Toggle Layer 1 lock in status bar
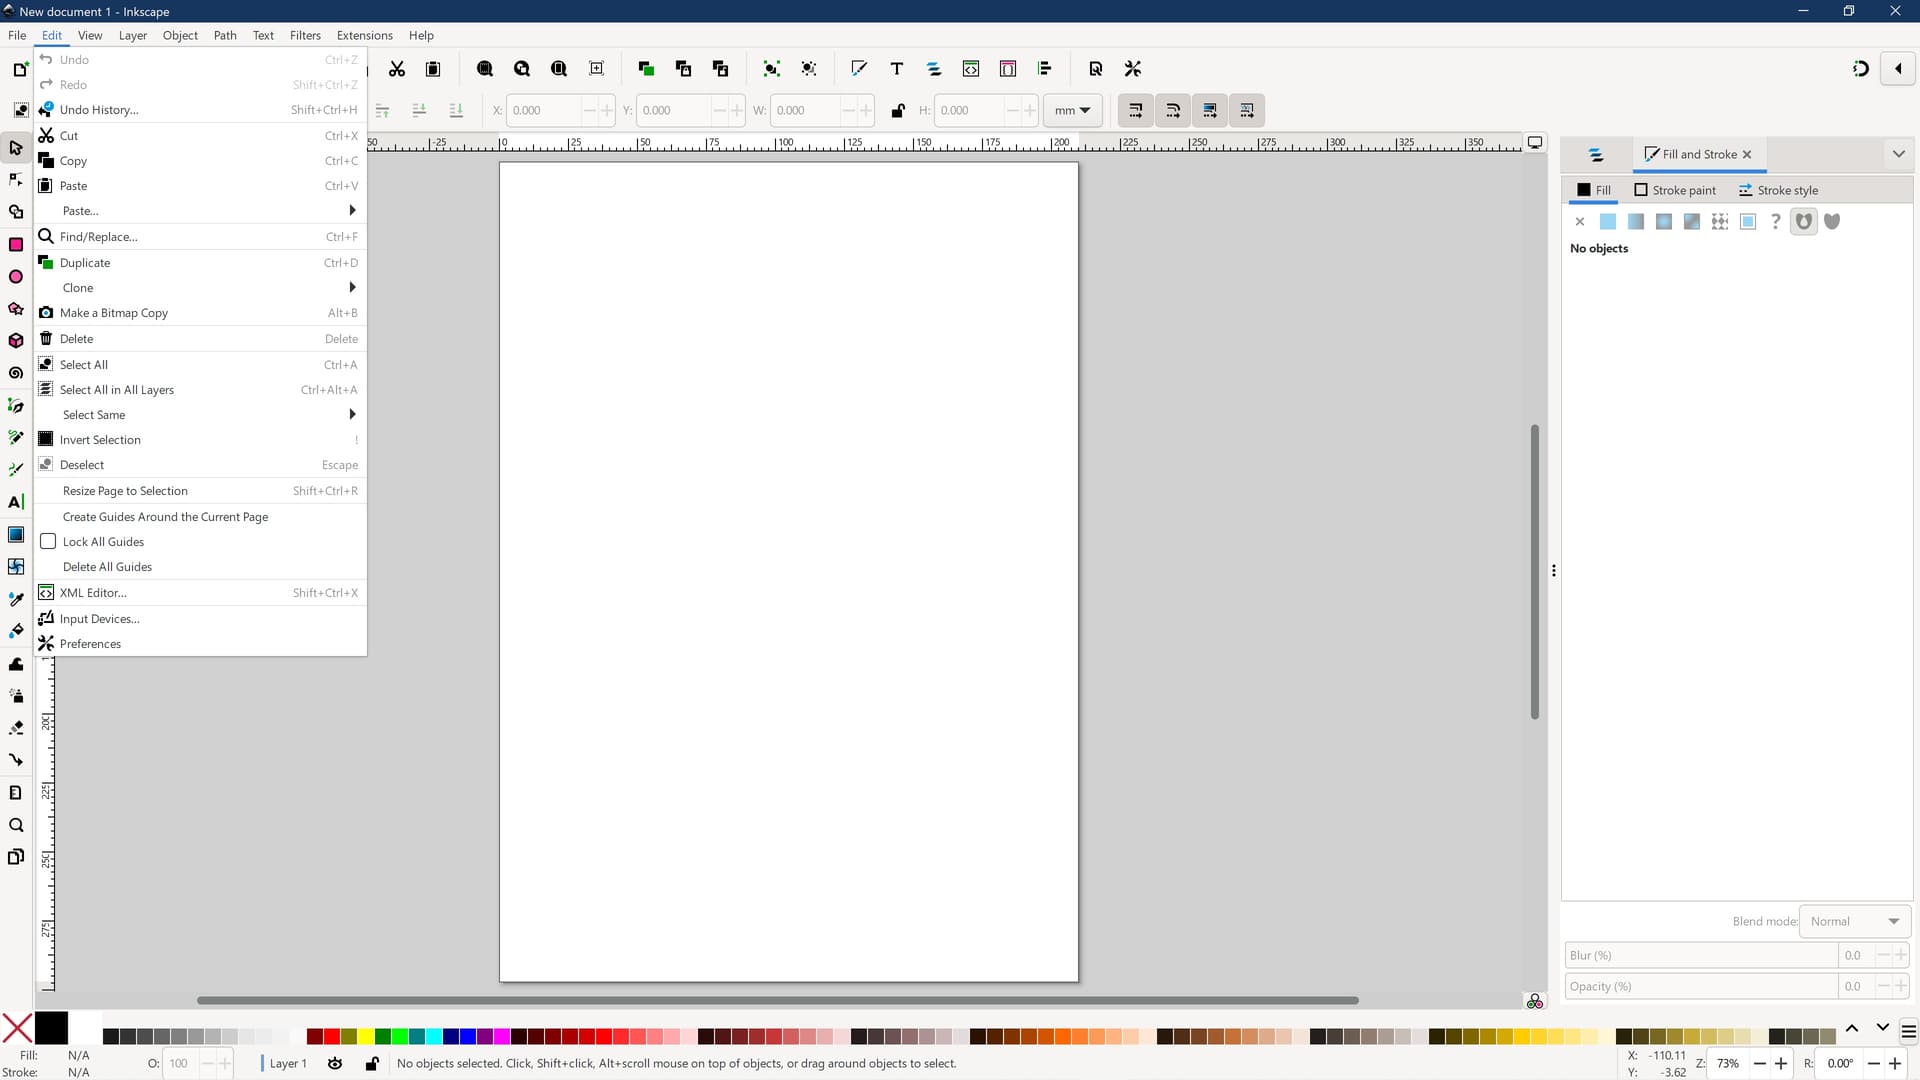This screenshot has height=1080, width=1920. tap(372, 1063)
